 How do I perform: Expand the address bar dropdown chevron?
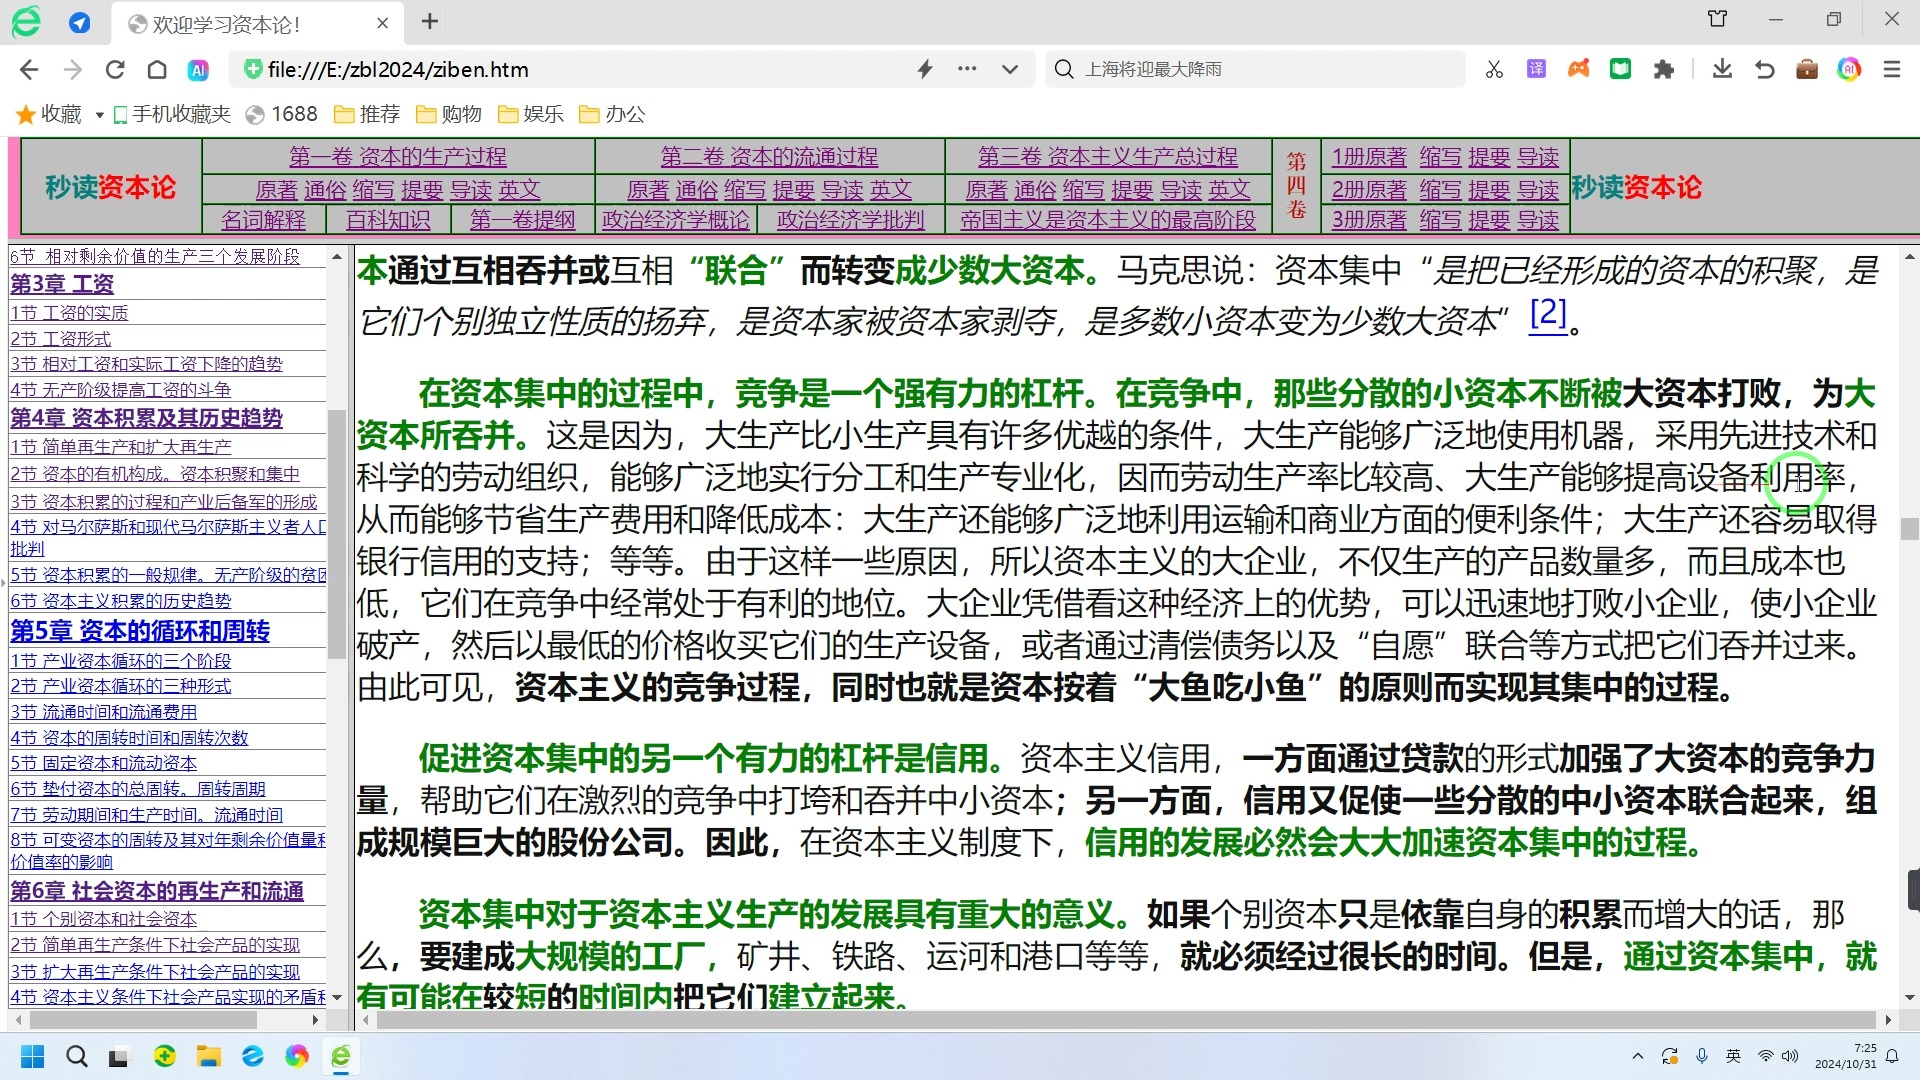point(1010,69)
